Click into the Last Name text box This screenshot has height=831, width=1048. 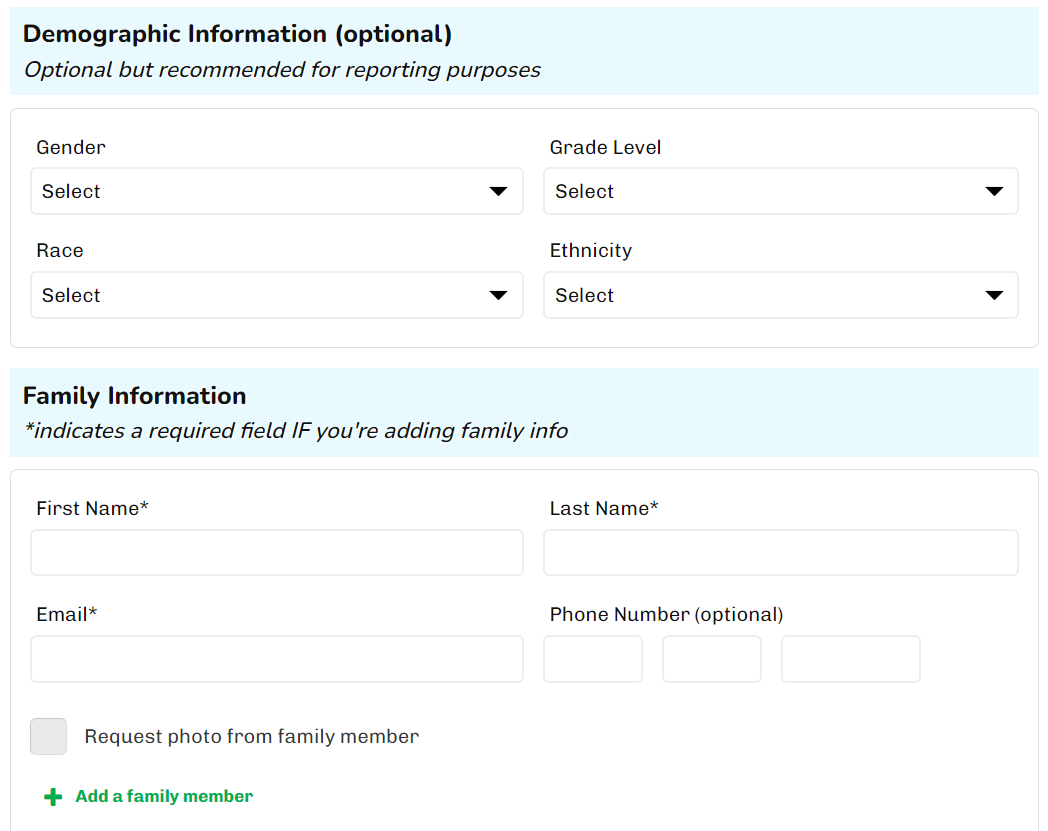click(x=780, y=553)
